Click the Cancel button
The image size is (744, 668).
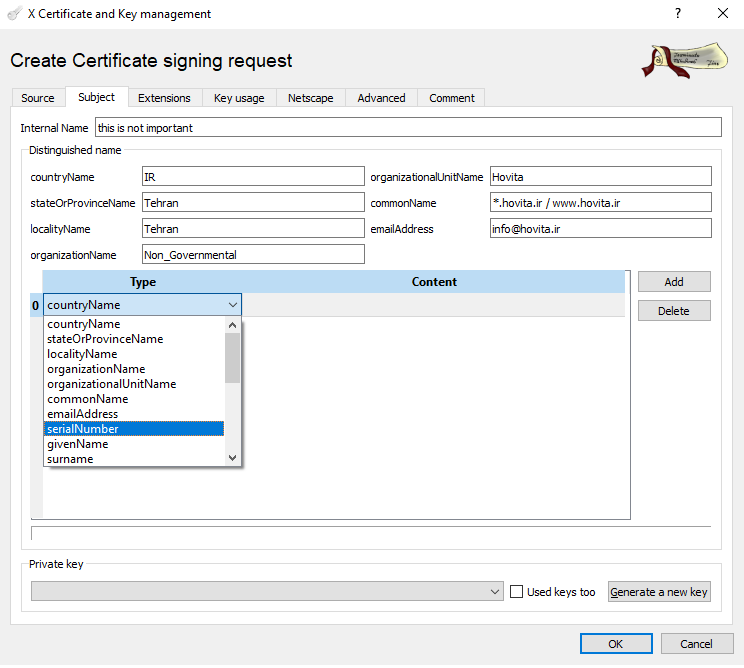696,644
